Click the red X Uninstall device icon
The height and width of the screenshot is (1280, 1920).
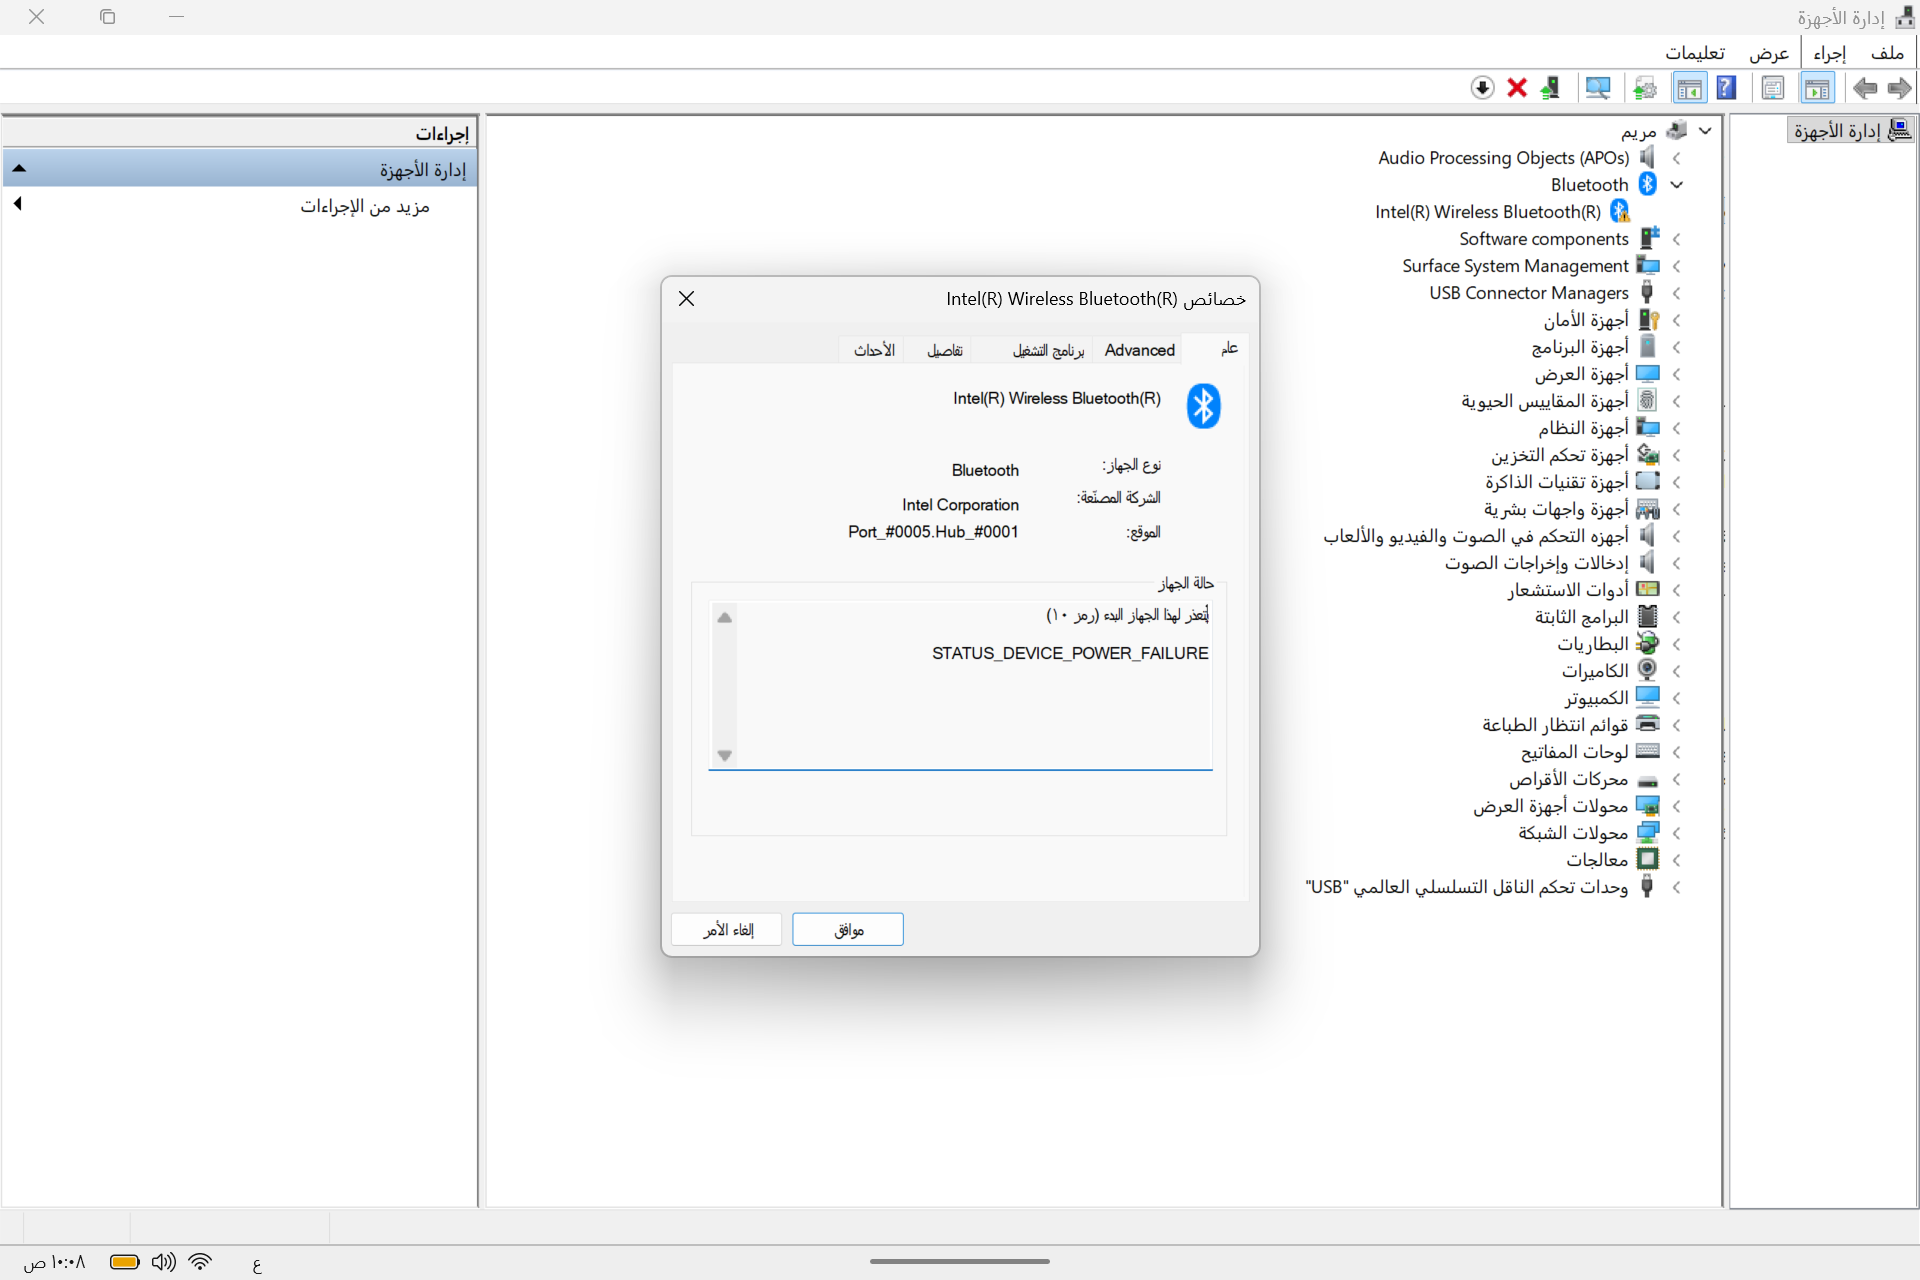(1517, 88)
